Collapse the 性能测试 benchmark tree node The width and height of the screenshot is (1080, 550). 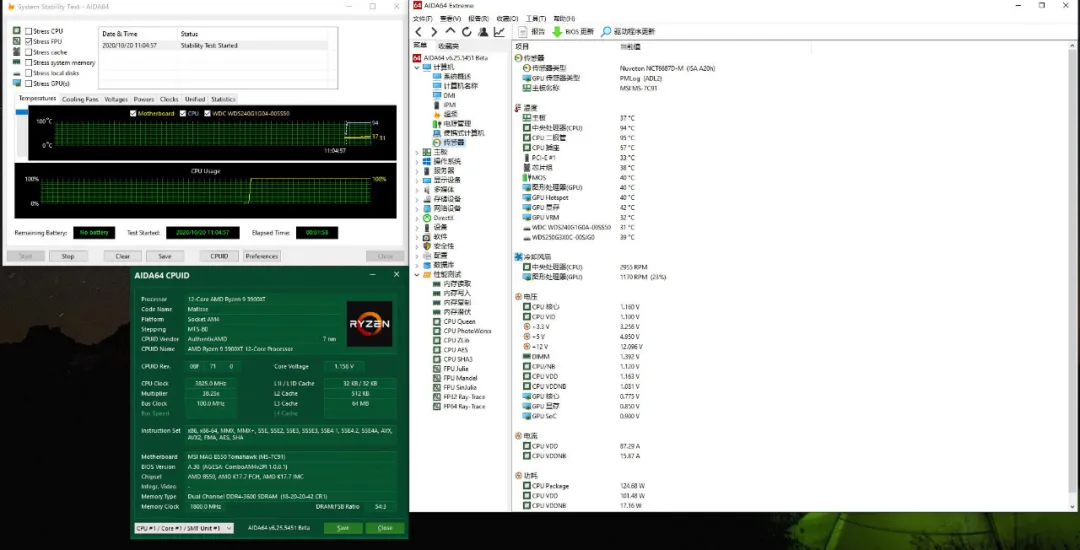tap(417, 274)
